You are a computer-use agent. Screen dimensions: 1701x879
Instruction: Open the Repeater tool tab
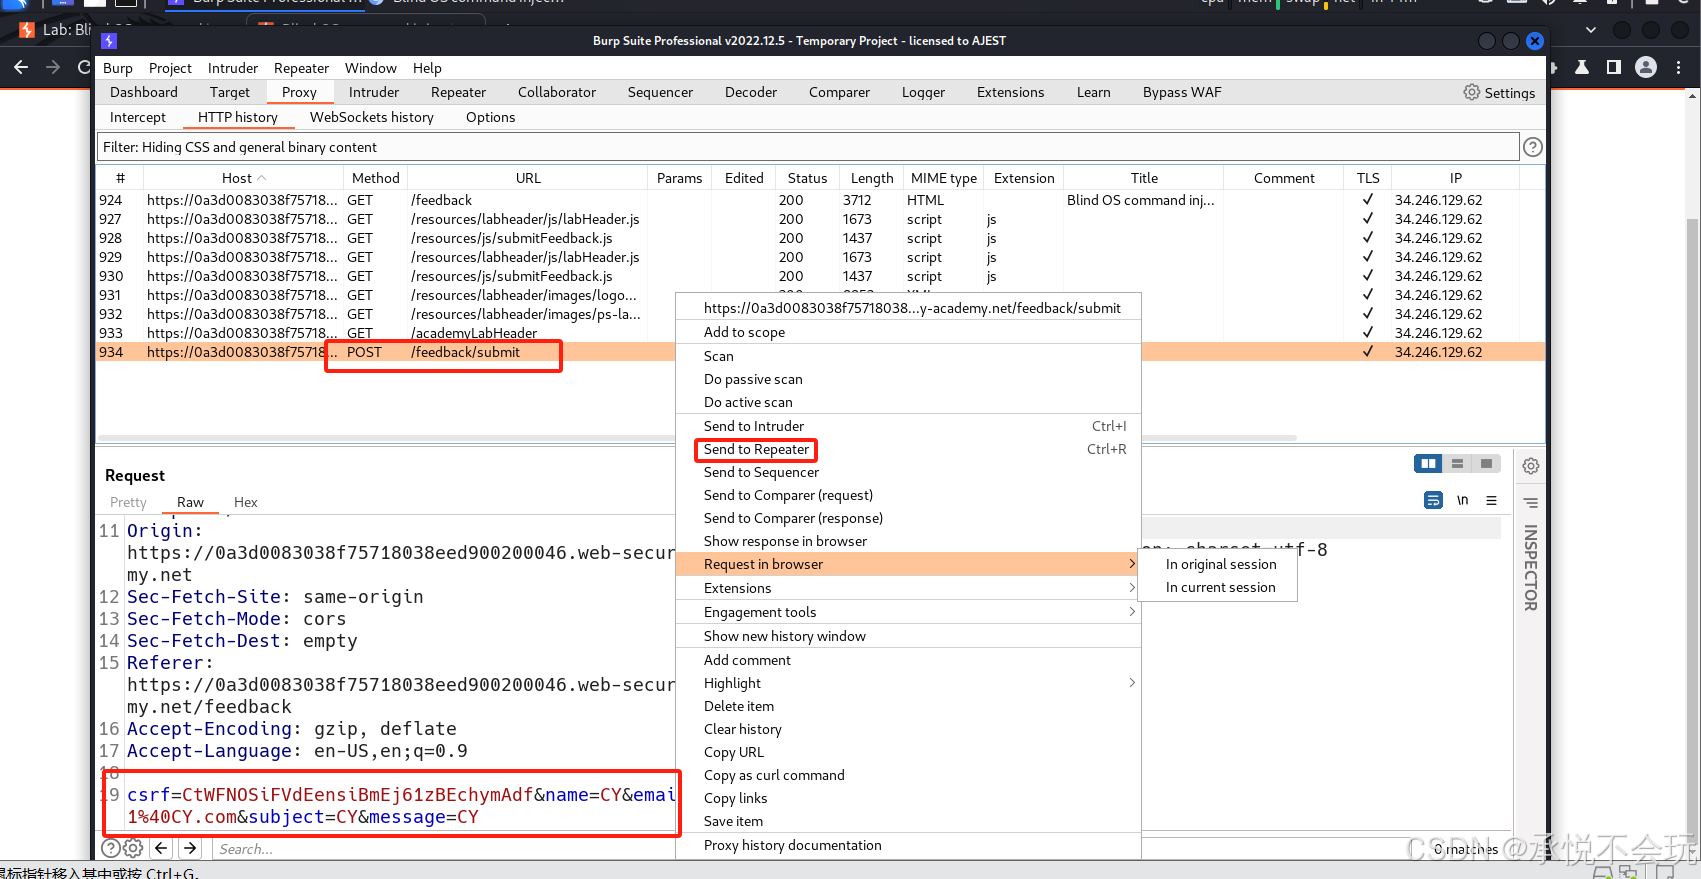(x=458, y=92)
